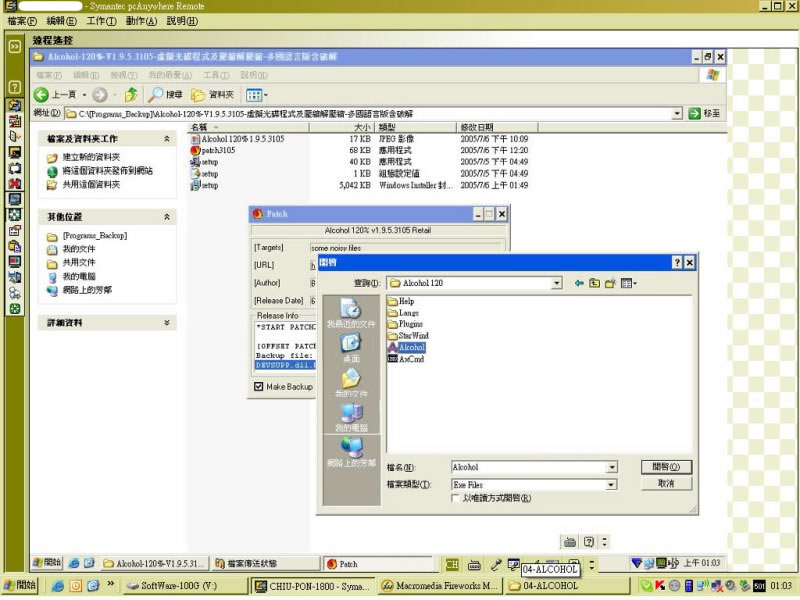This screenshot has height=600, width=800.
Task: Open the 說明(H) menu in pcAnywhere
Action: pos(182,21)
